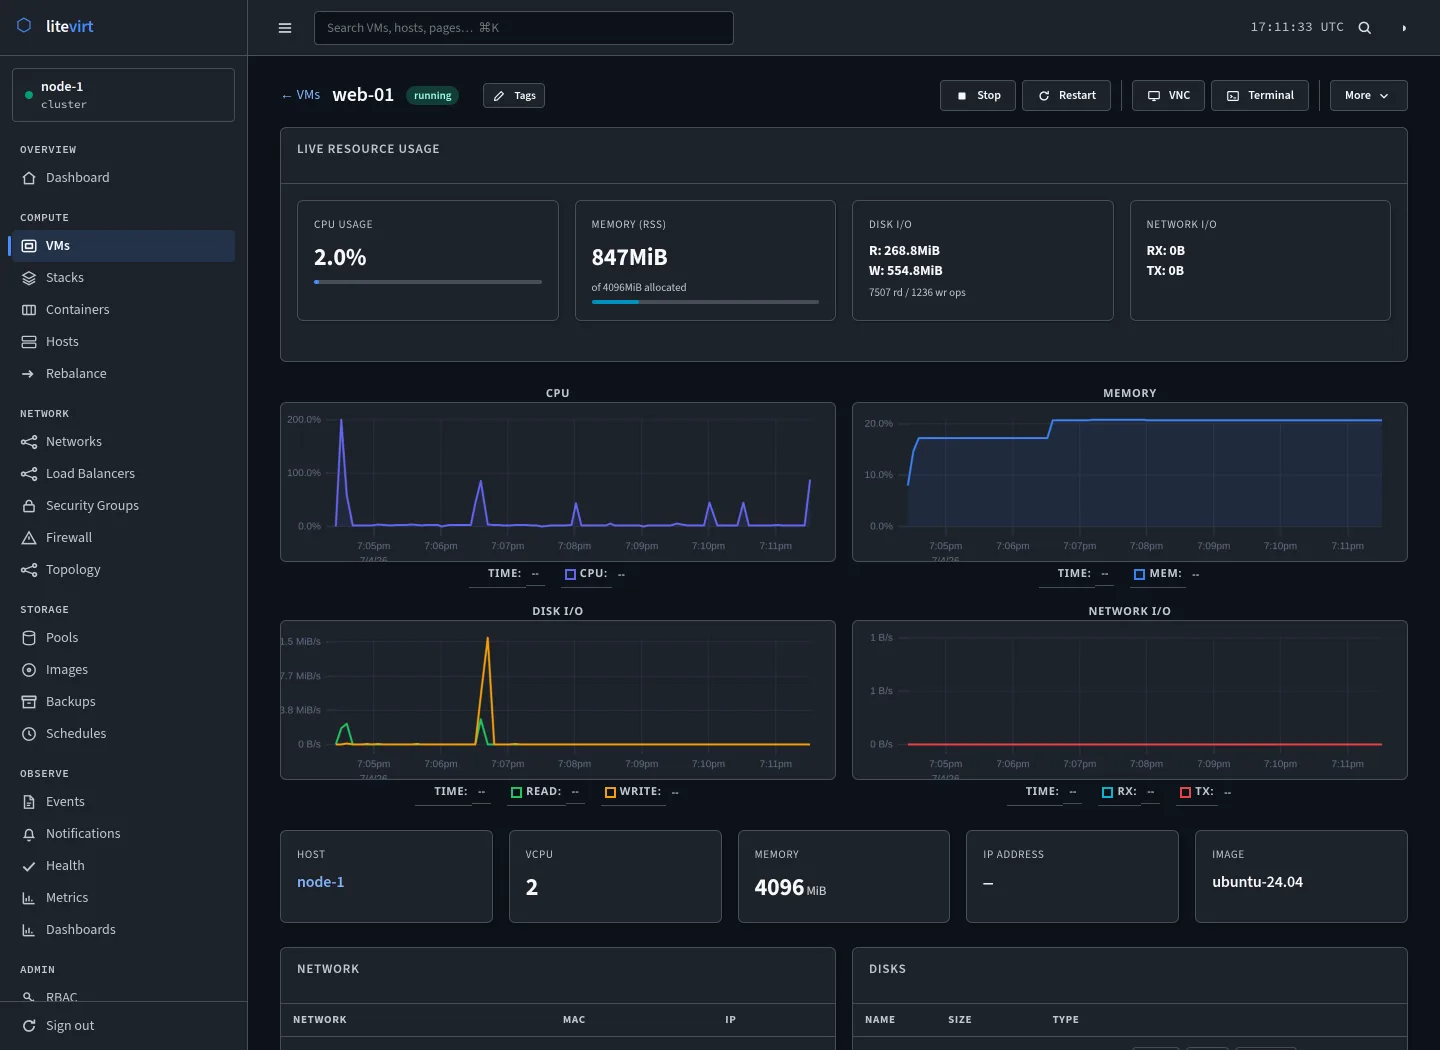Click the ubuntu-24.04 image value
This screenshot has height=1050, width=1440.
(1257, 882)
